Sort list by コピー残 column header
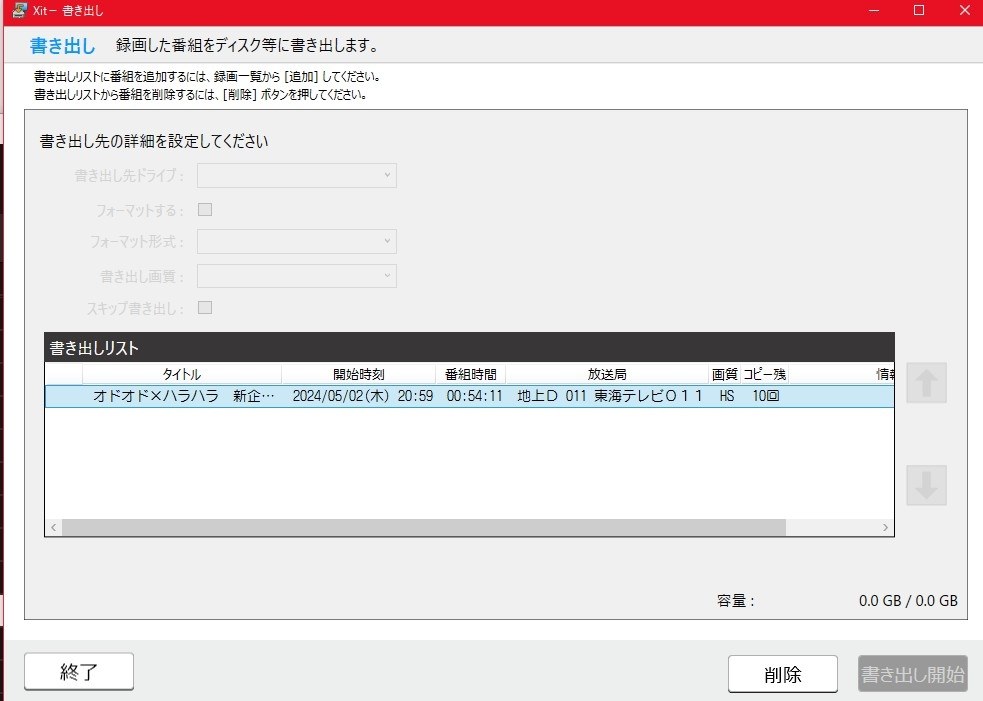 [x=764, y=374]
